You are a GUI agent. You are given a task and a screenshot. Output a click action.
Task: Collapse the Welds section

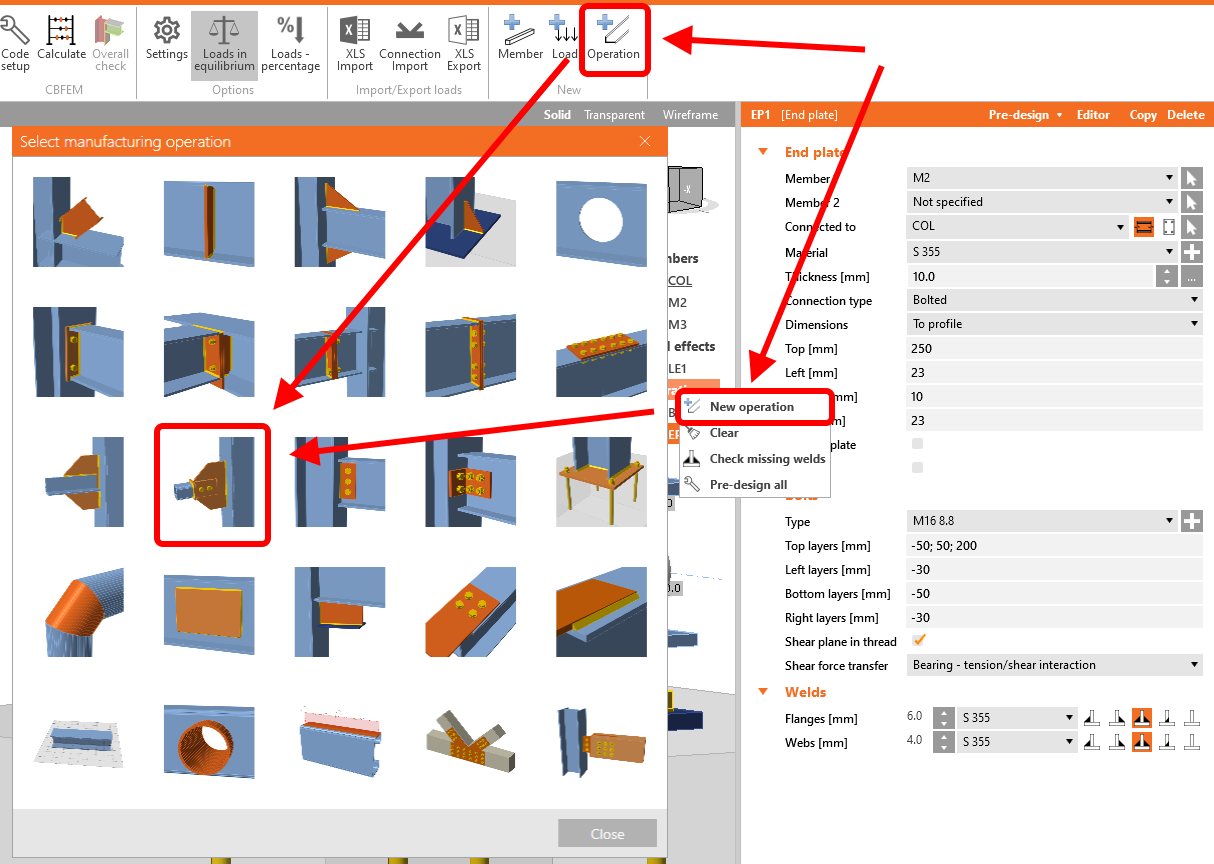(x=763, y=692)
